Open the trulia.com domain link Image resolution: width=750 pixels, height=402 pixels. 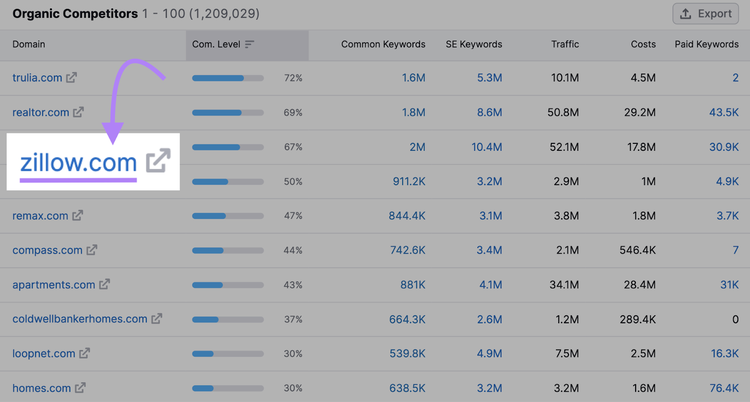[x=37, y=78]
